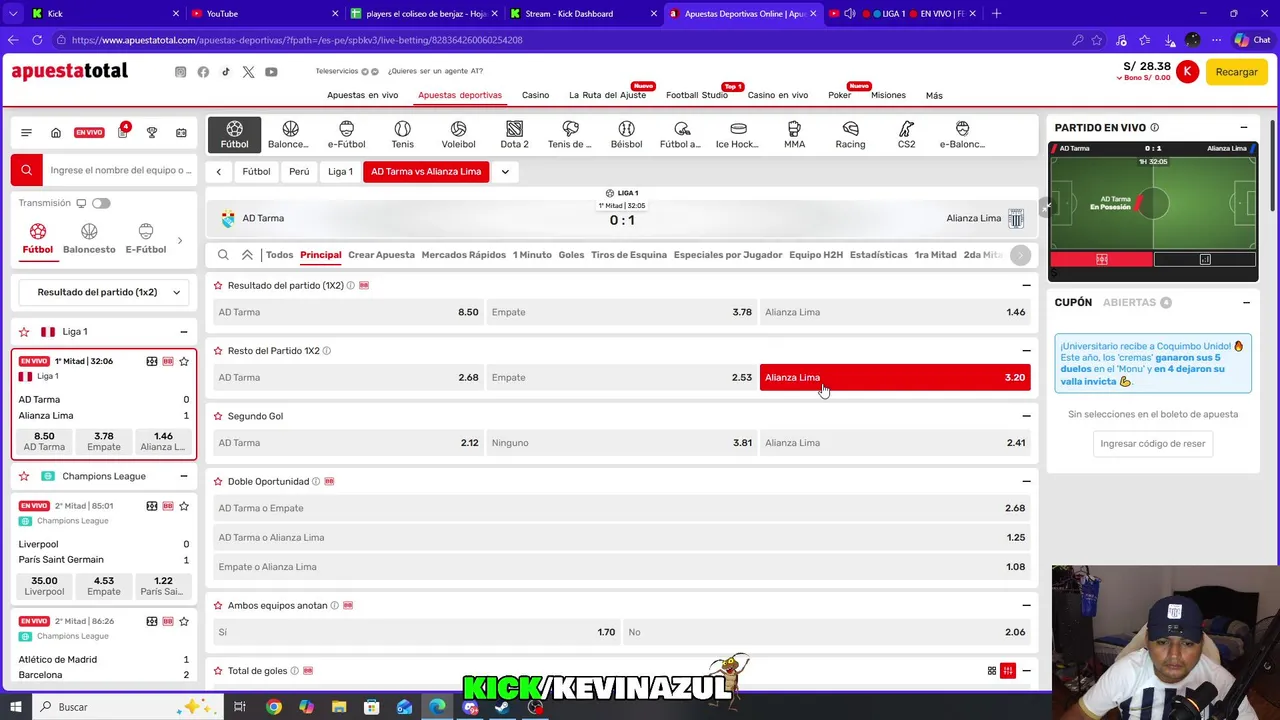Favorite the Liverpool vs Paris match star
Image resolution: width=1280 pixels, height=720 pixels.
tap(184, 506)
